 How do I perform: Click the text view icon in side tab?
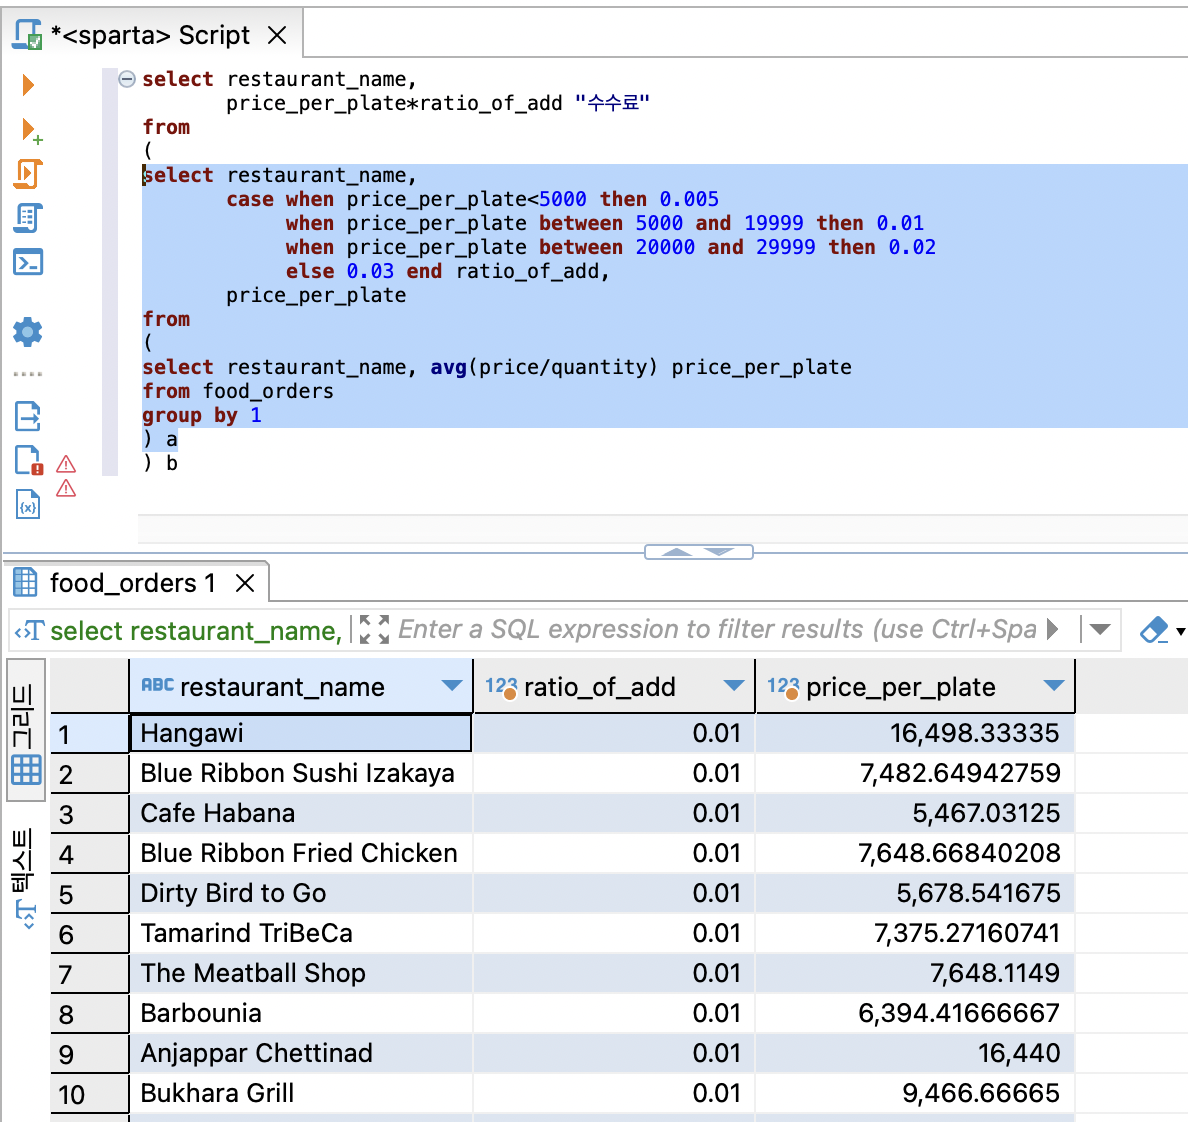pyautogui.click(x=26, y=916)
